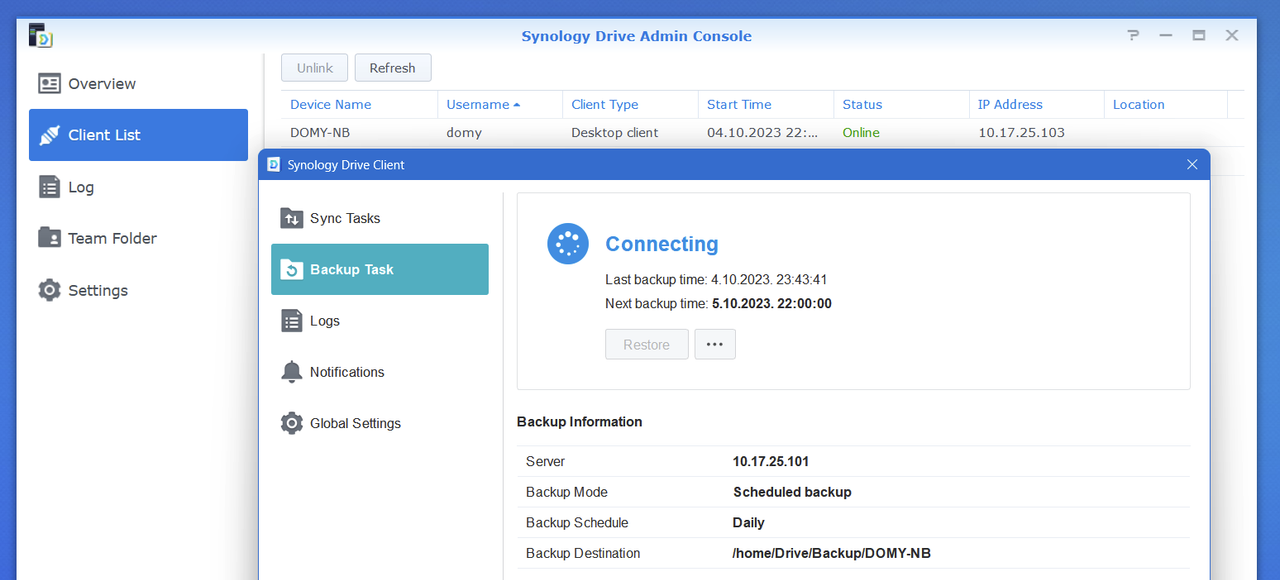The width and height of the screenshot is (1280, 580).
Task: Click the Backup Task icon
Action: point(291,269)
